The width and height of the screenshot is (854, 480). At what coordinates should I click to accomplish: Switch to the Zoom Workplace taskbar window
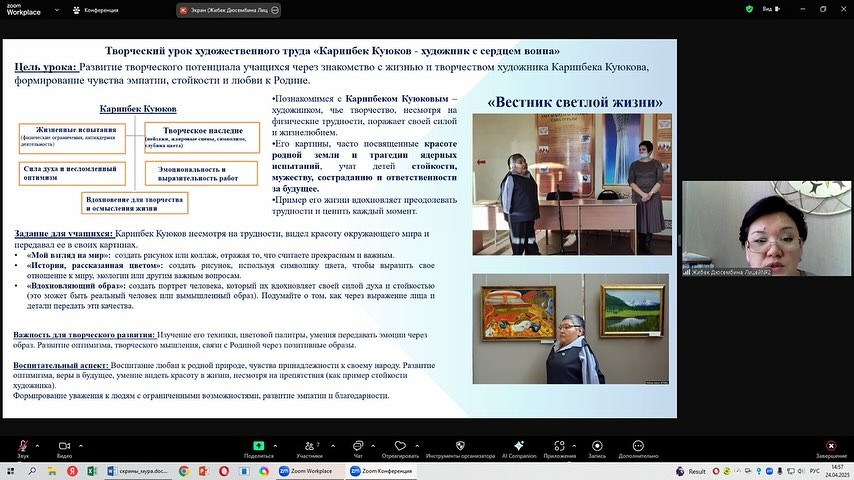tap(310, 471)
